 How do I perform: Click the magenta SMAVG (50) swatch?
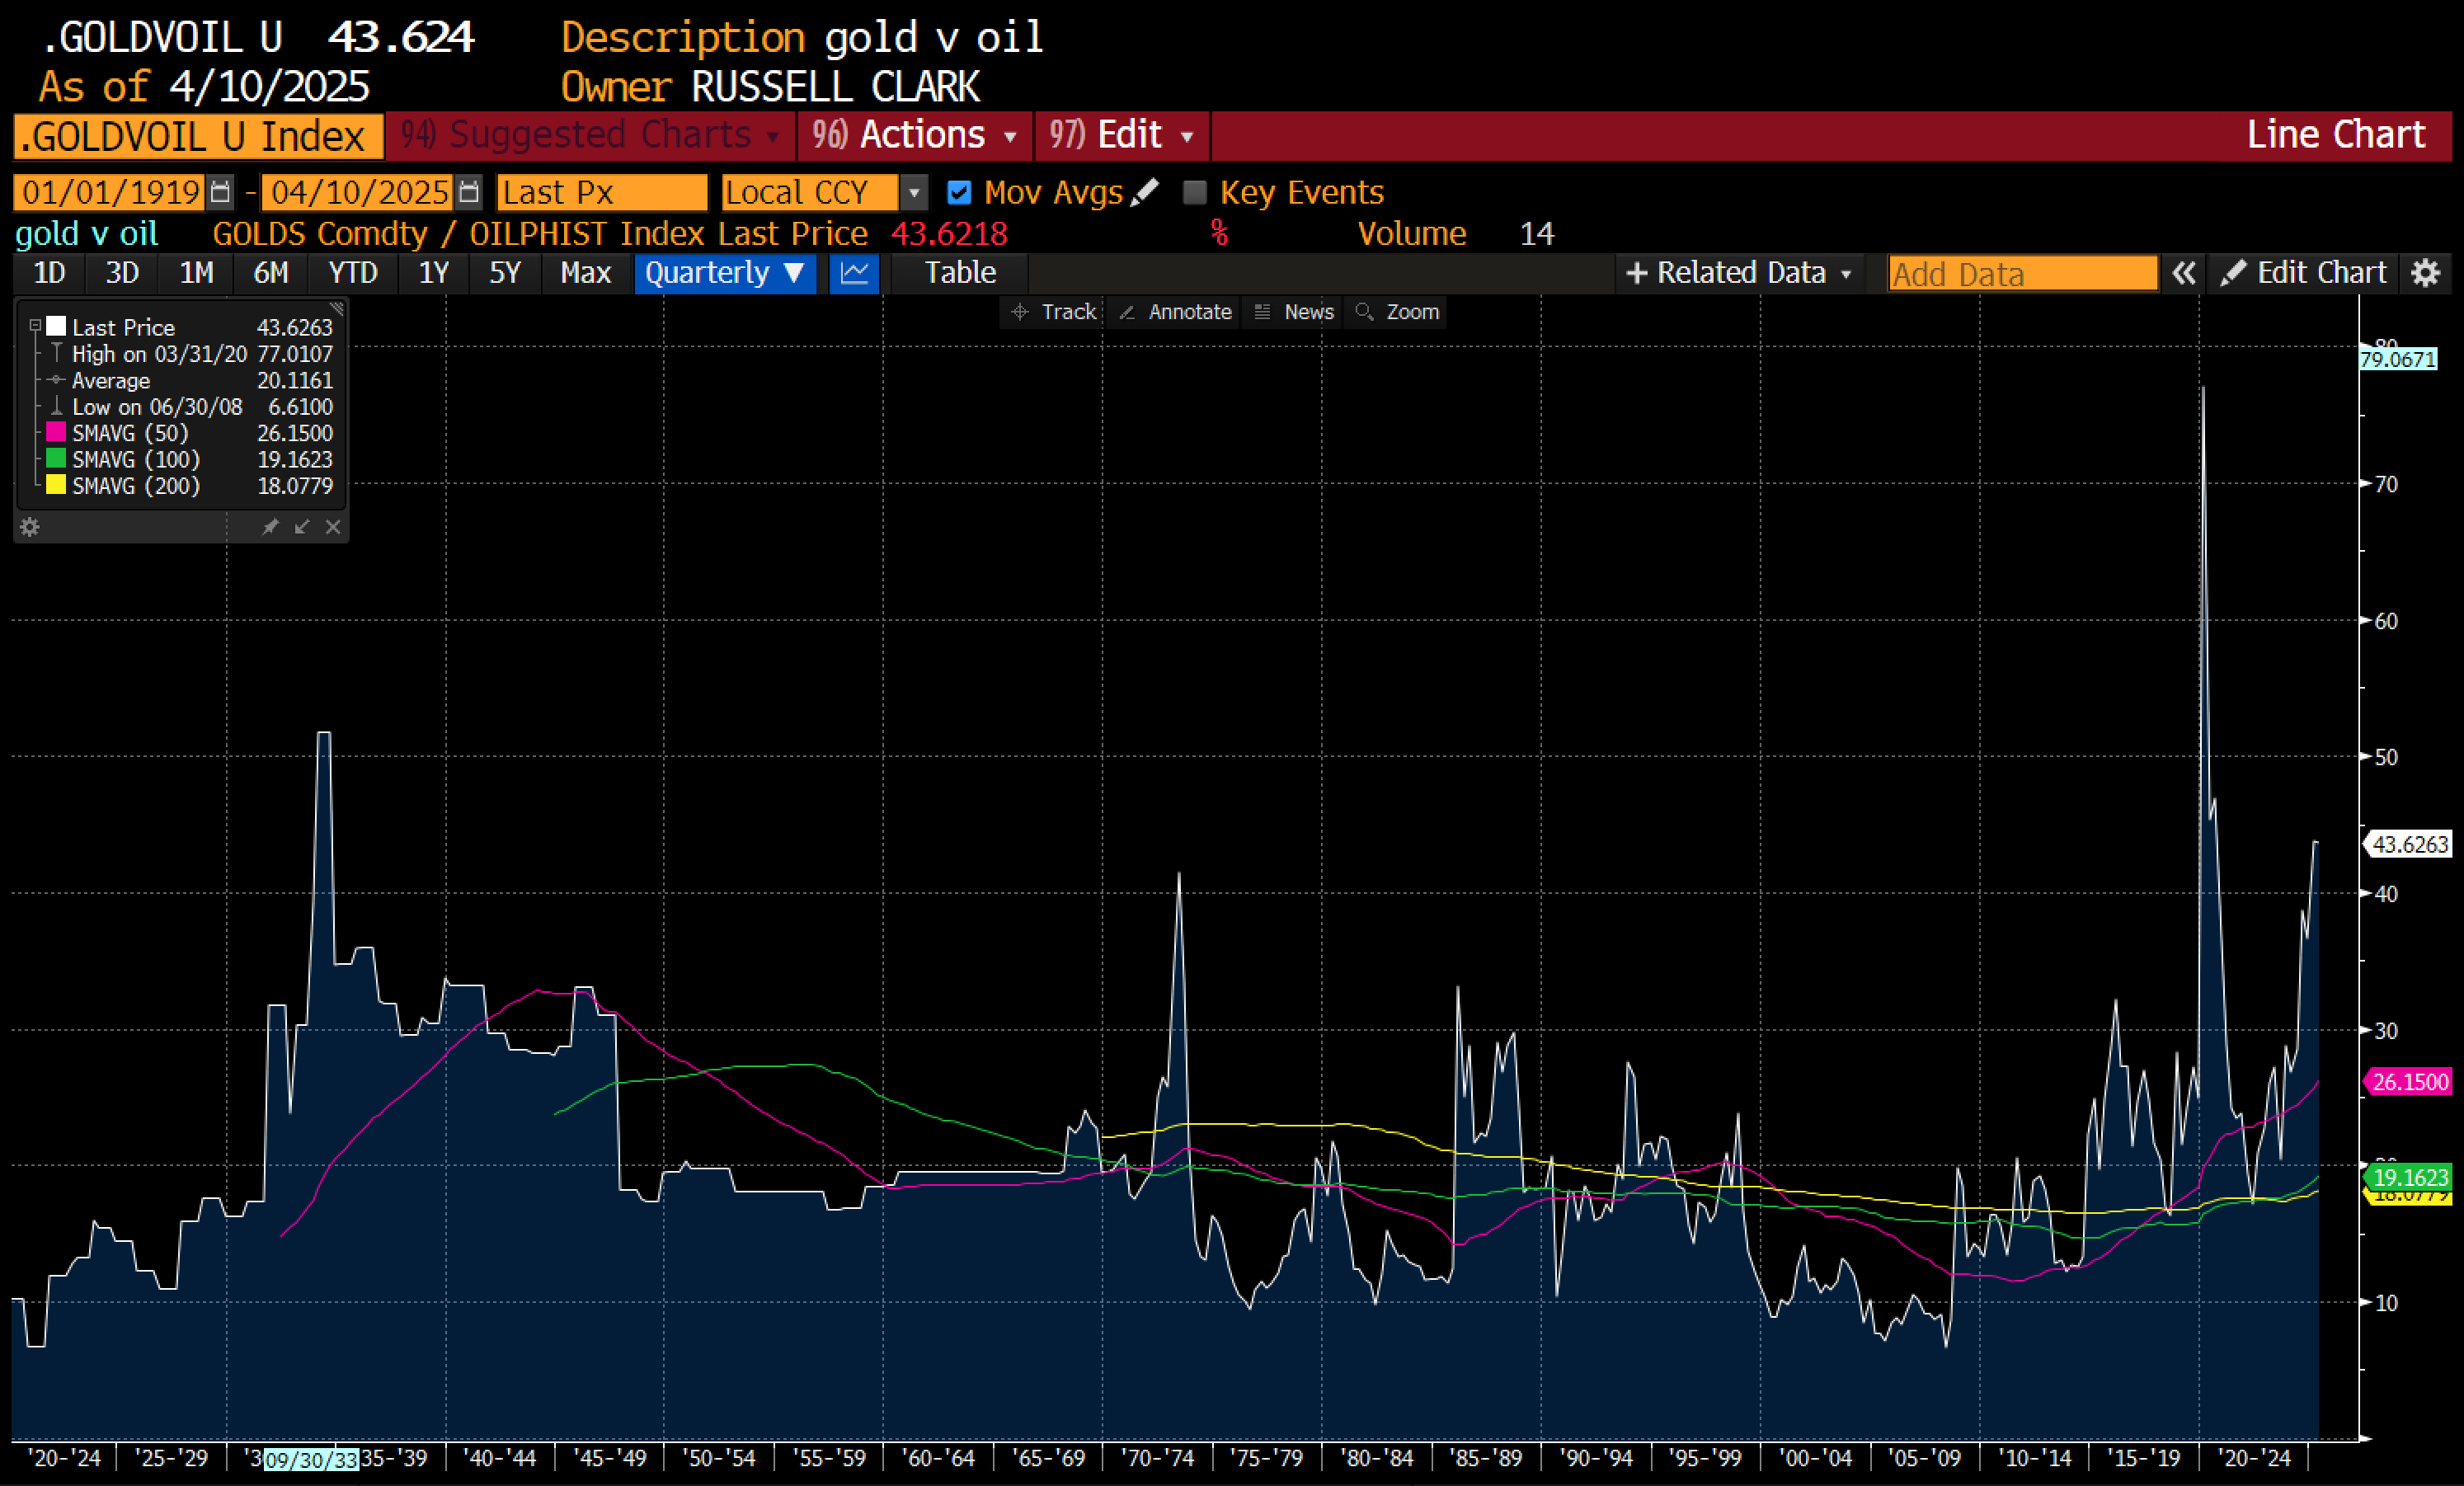pyautogui.click(x=56, y=432)
